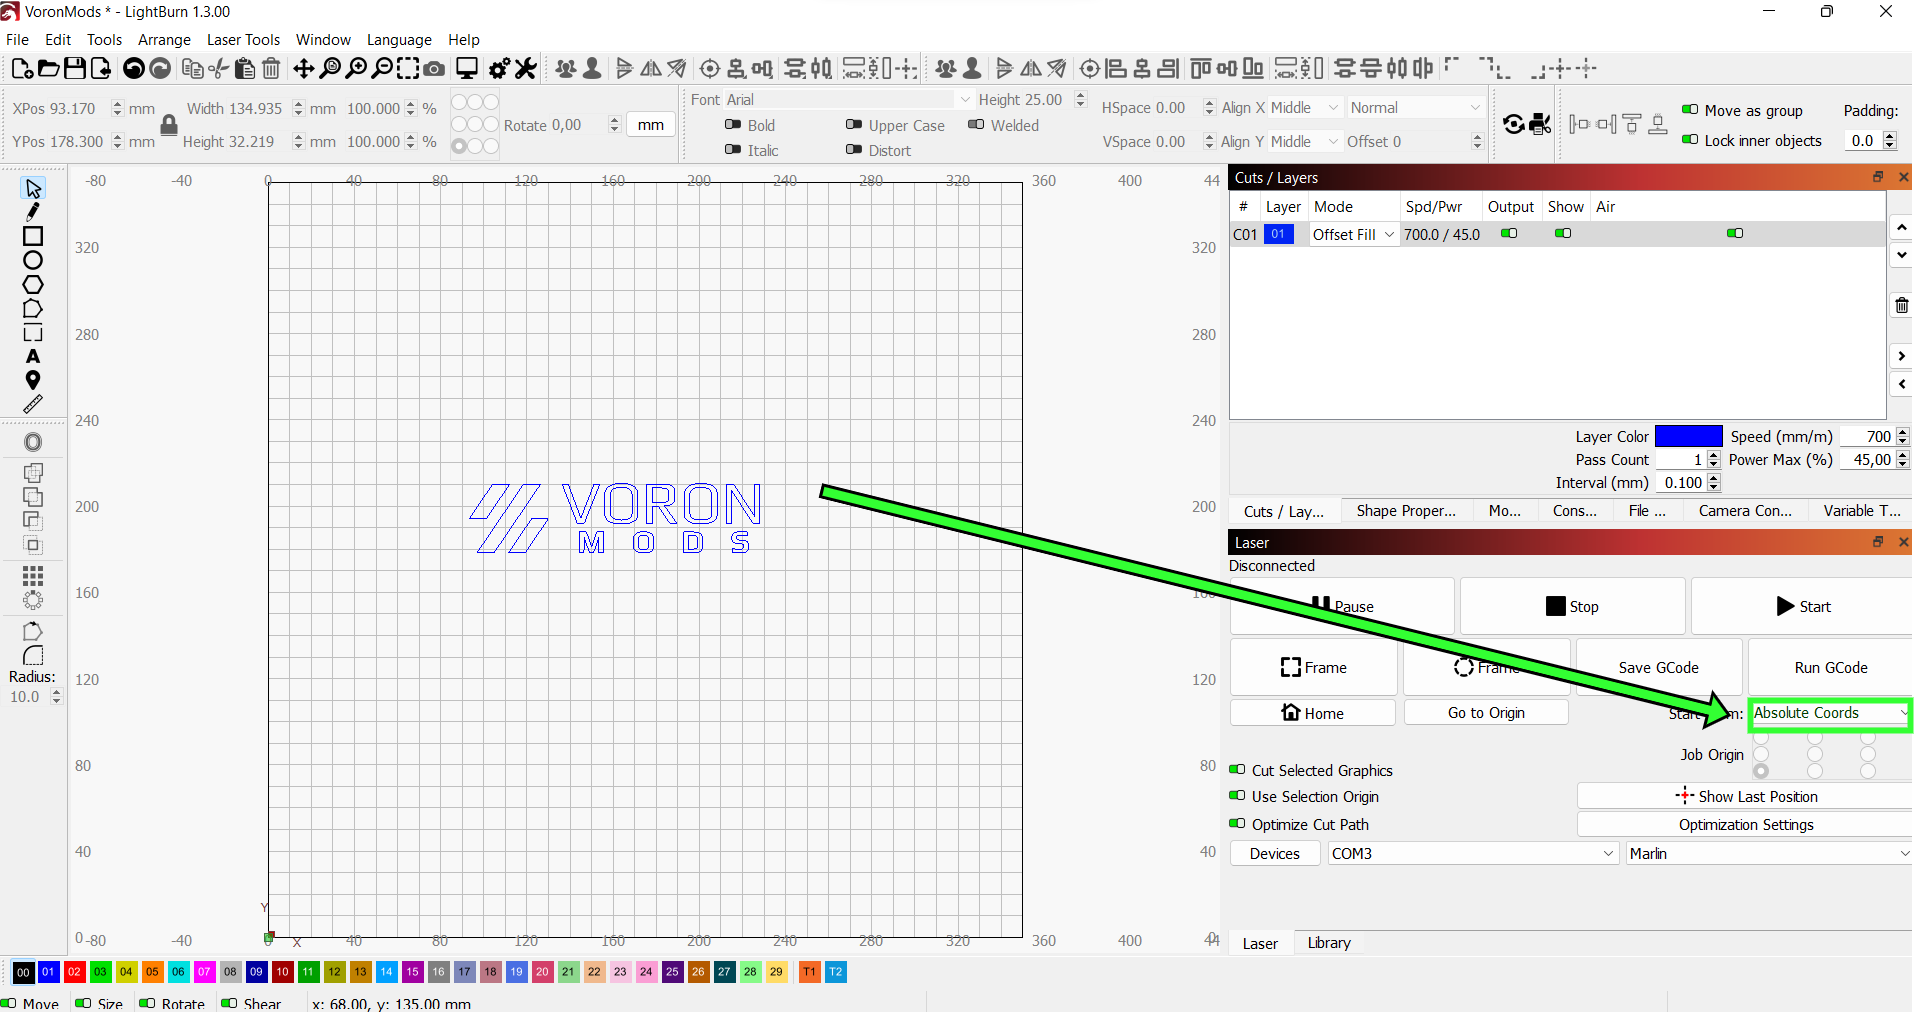The image size is (1914, 1013).
Task: Click the Cut scissors icon
Action: 218,68
